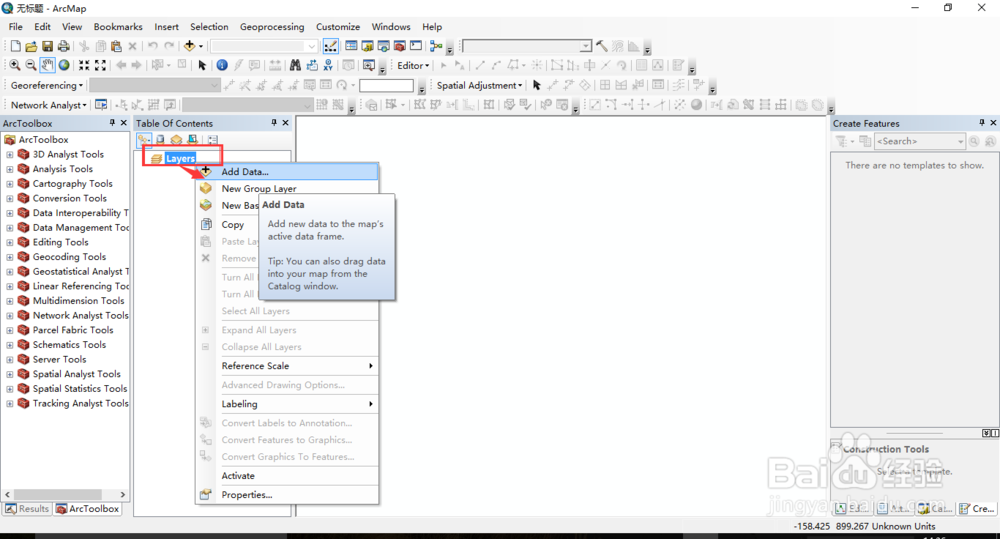Viewport: 1000px width, 539px height.
Task: Pin the Table Of Contents panel
Action: coord(274,122)
